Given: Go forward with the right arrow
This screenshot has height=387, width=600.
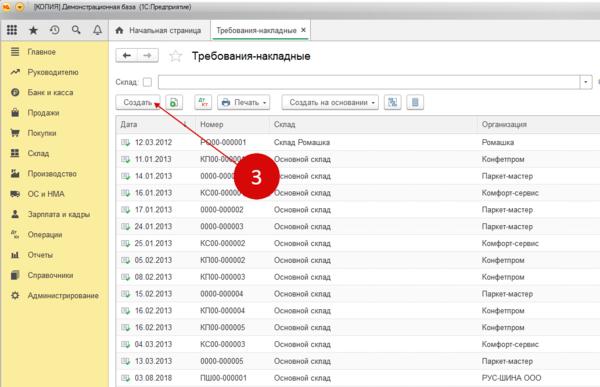Looking at the screenshot, I should 148,56.
